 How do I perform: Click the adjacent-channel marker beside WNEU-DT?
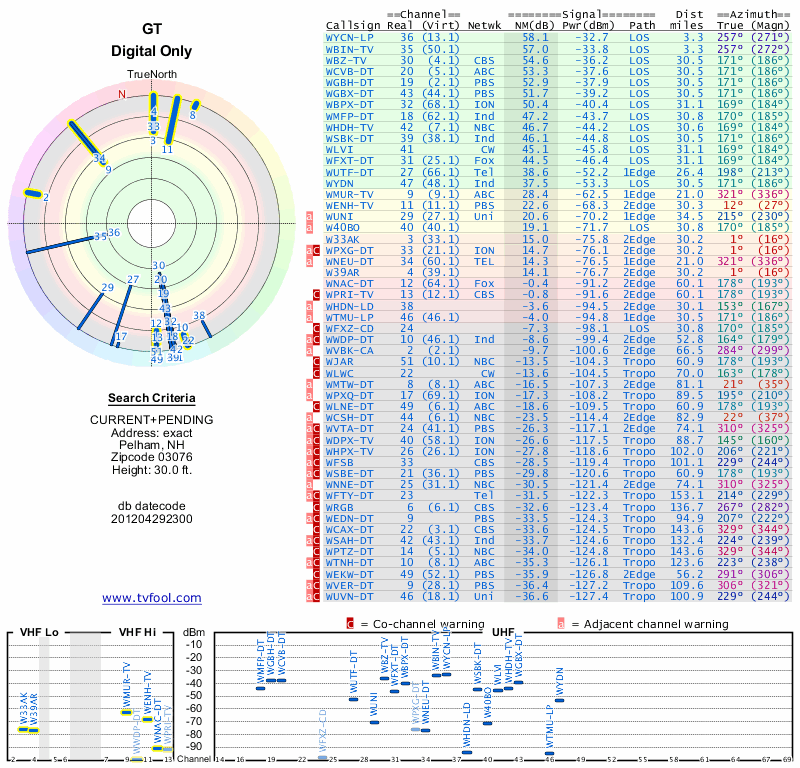coord(309,262)
